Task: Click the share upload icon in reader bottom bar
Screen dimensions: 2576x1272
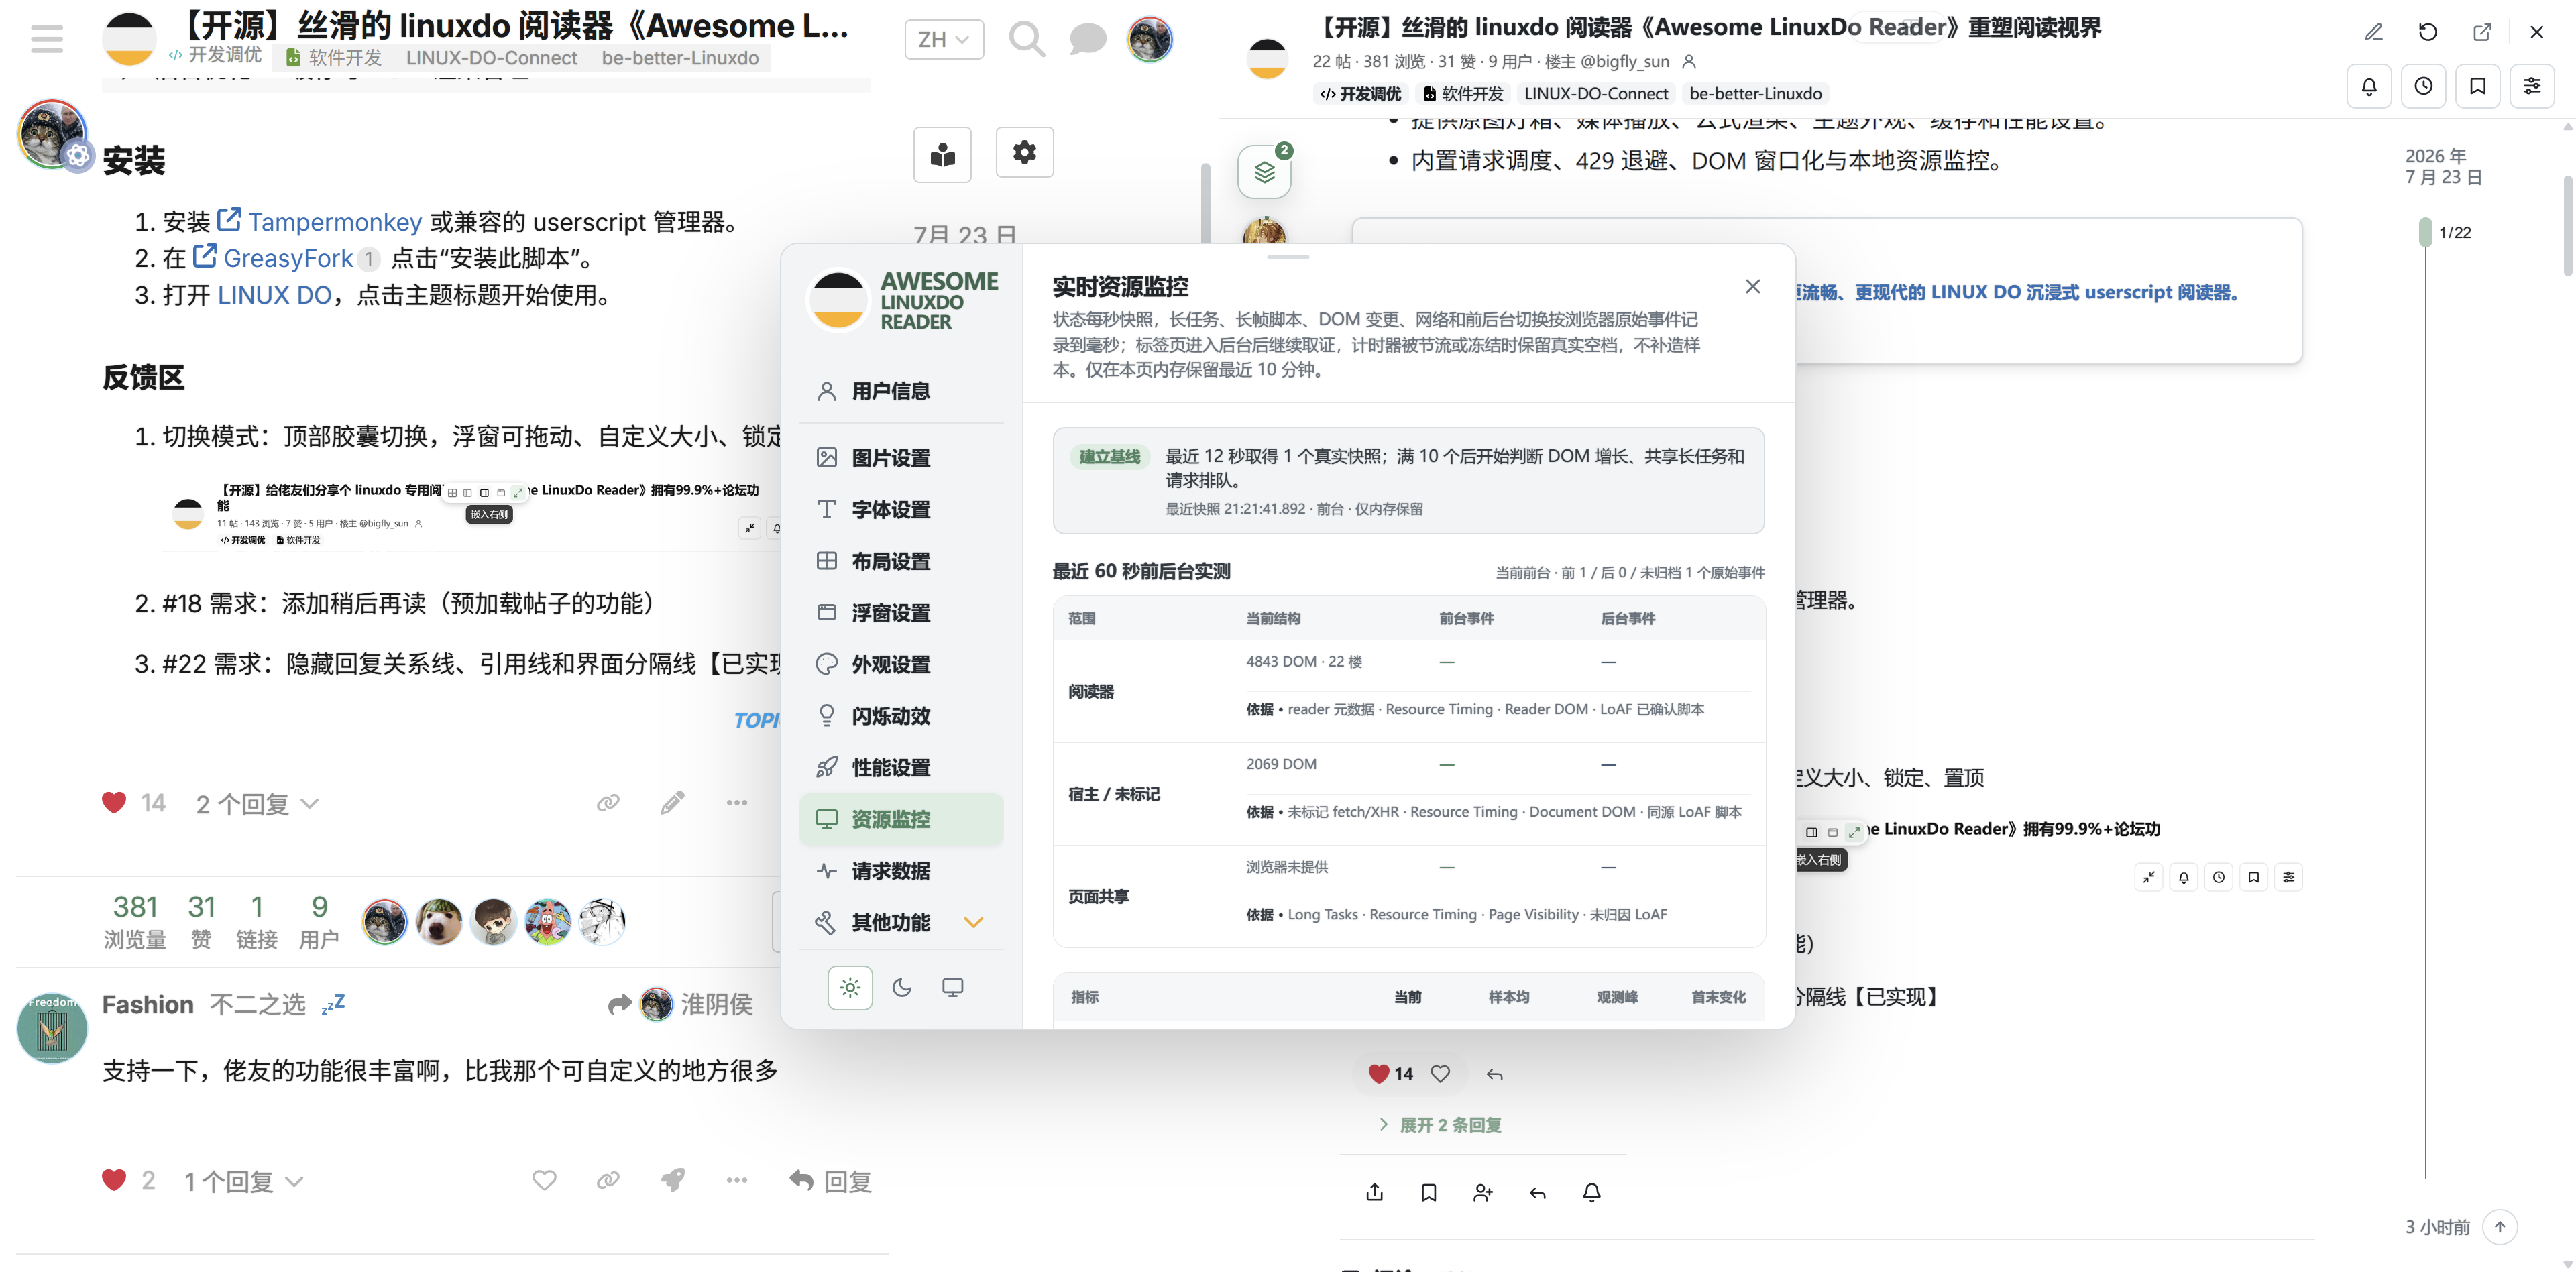Action: [1374, 1192]
